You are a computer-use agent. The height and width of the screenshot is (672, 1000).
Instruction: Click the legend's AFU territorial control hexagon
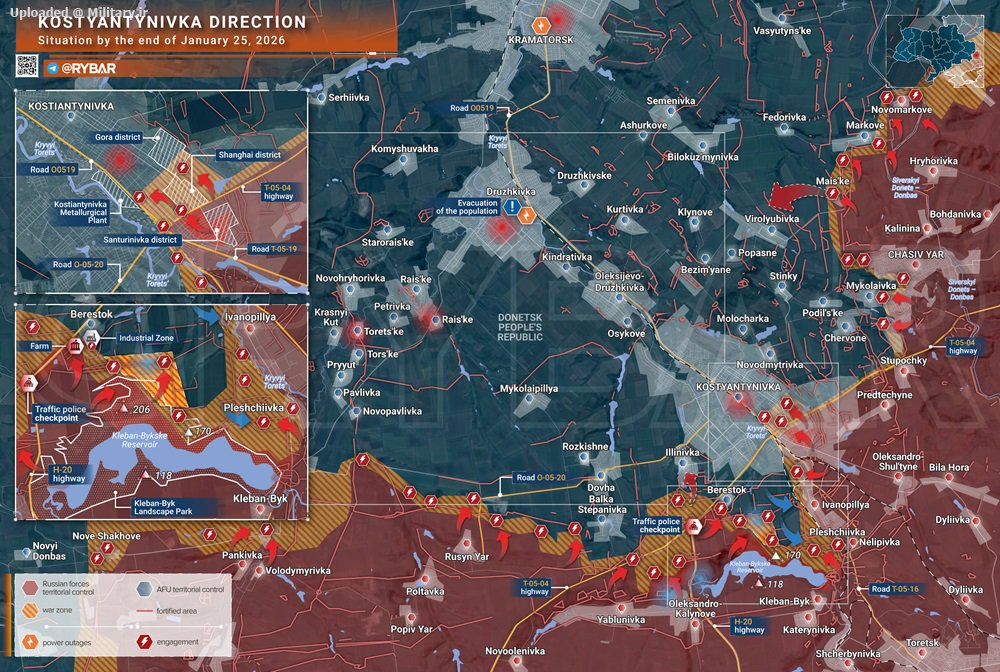[145, 588]
